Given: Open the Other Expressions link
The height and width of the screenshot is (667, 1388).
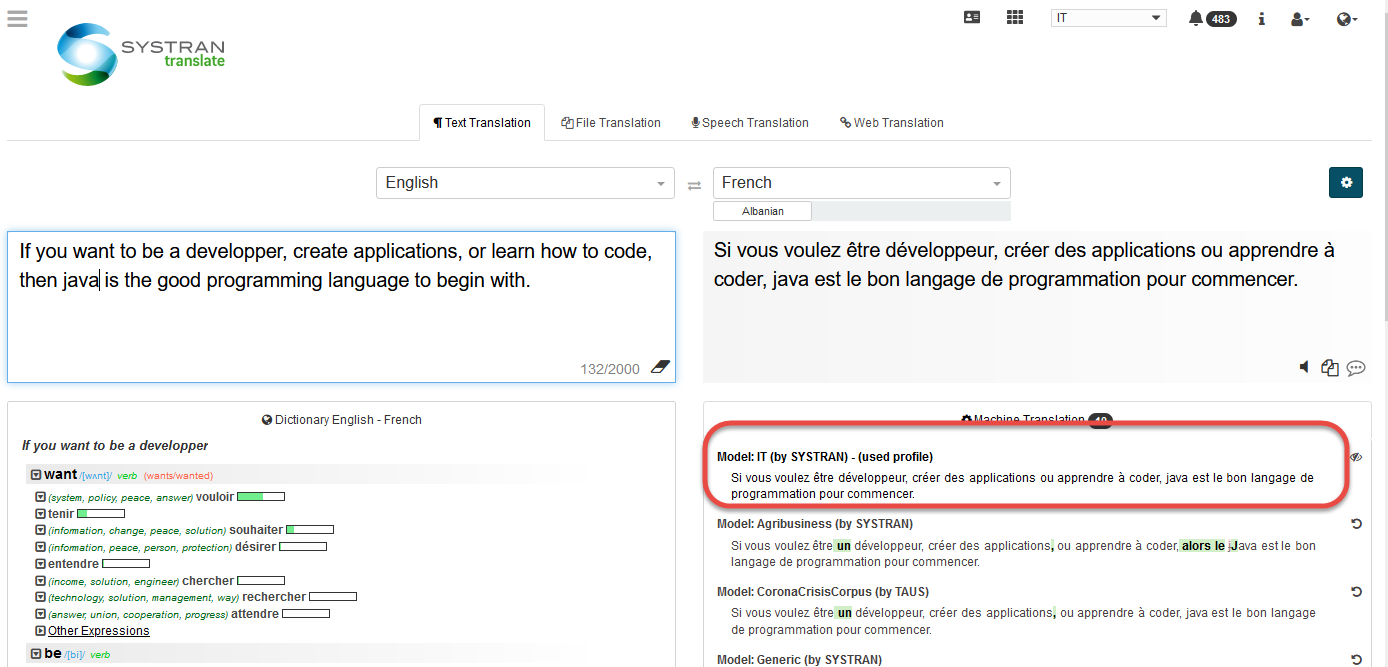Looking at the screenshot, I should 98,631.
